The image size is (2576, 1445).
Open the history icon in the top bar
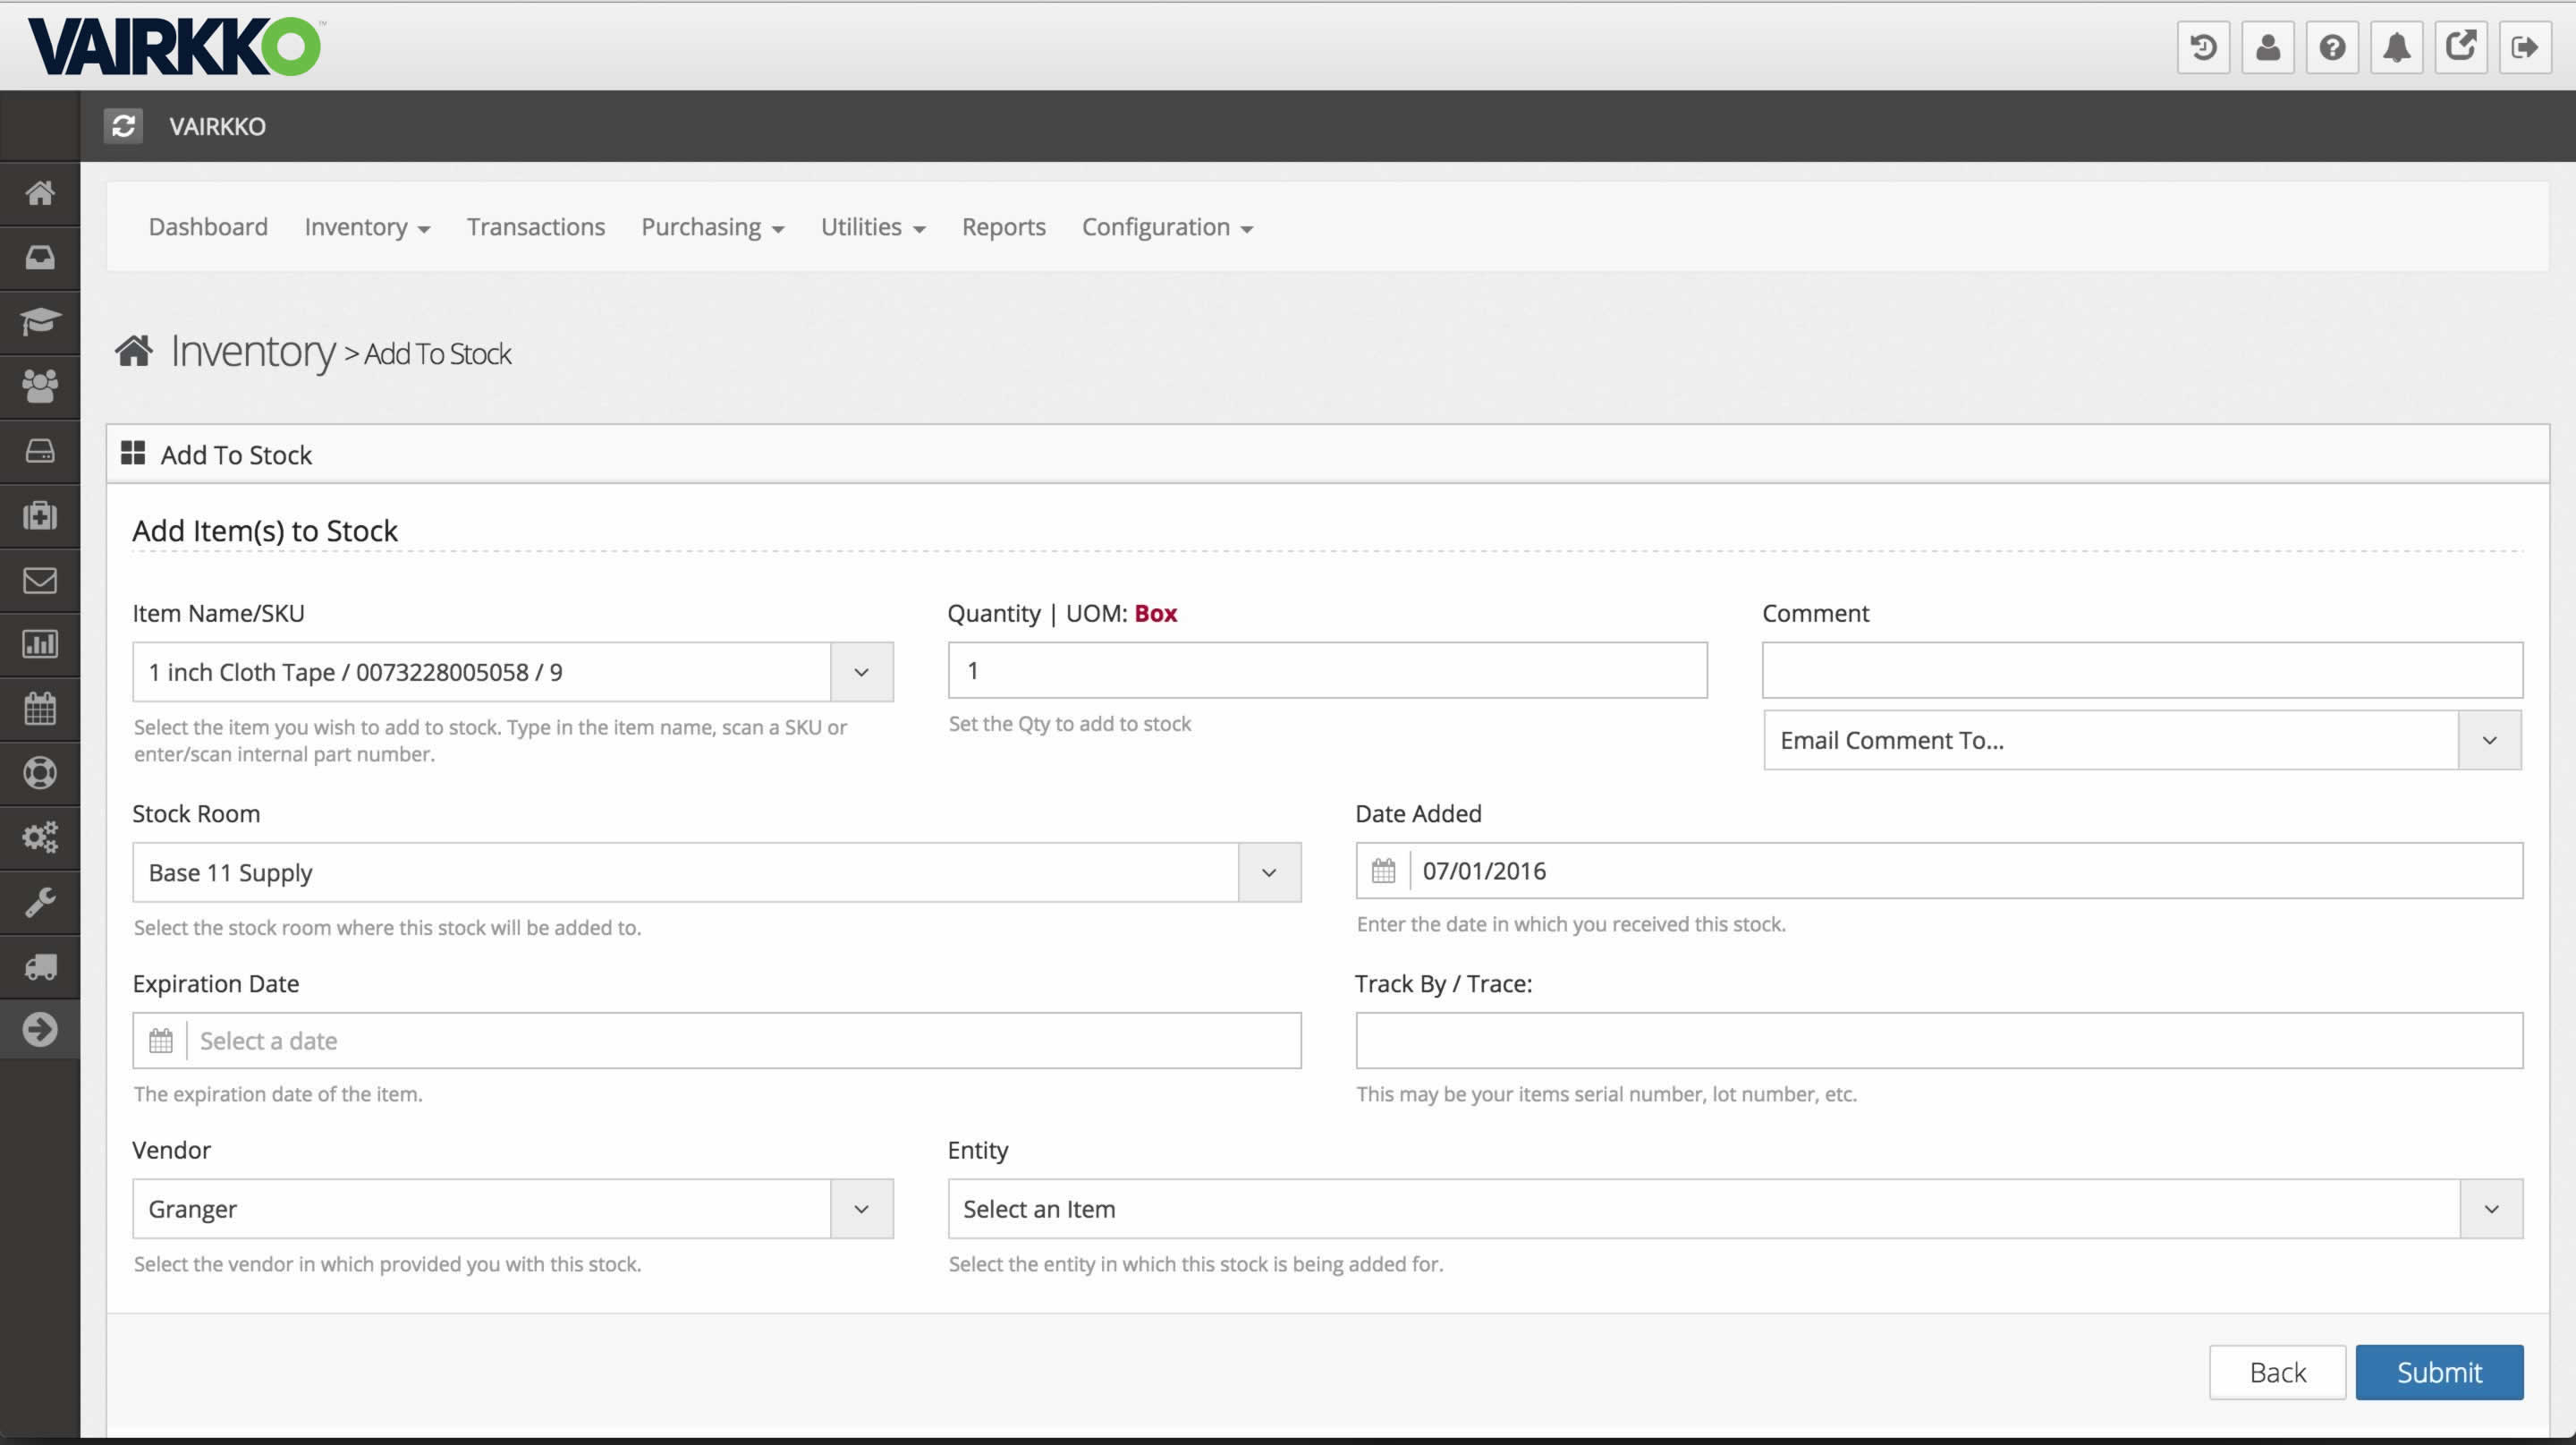tap(2203, 47)
